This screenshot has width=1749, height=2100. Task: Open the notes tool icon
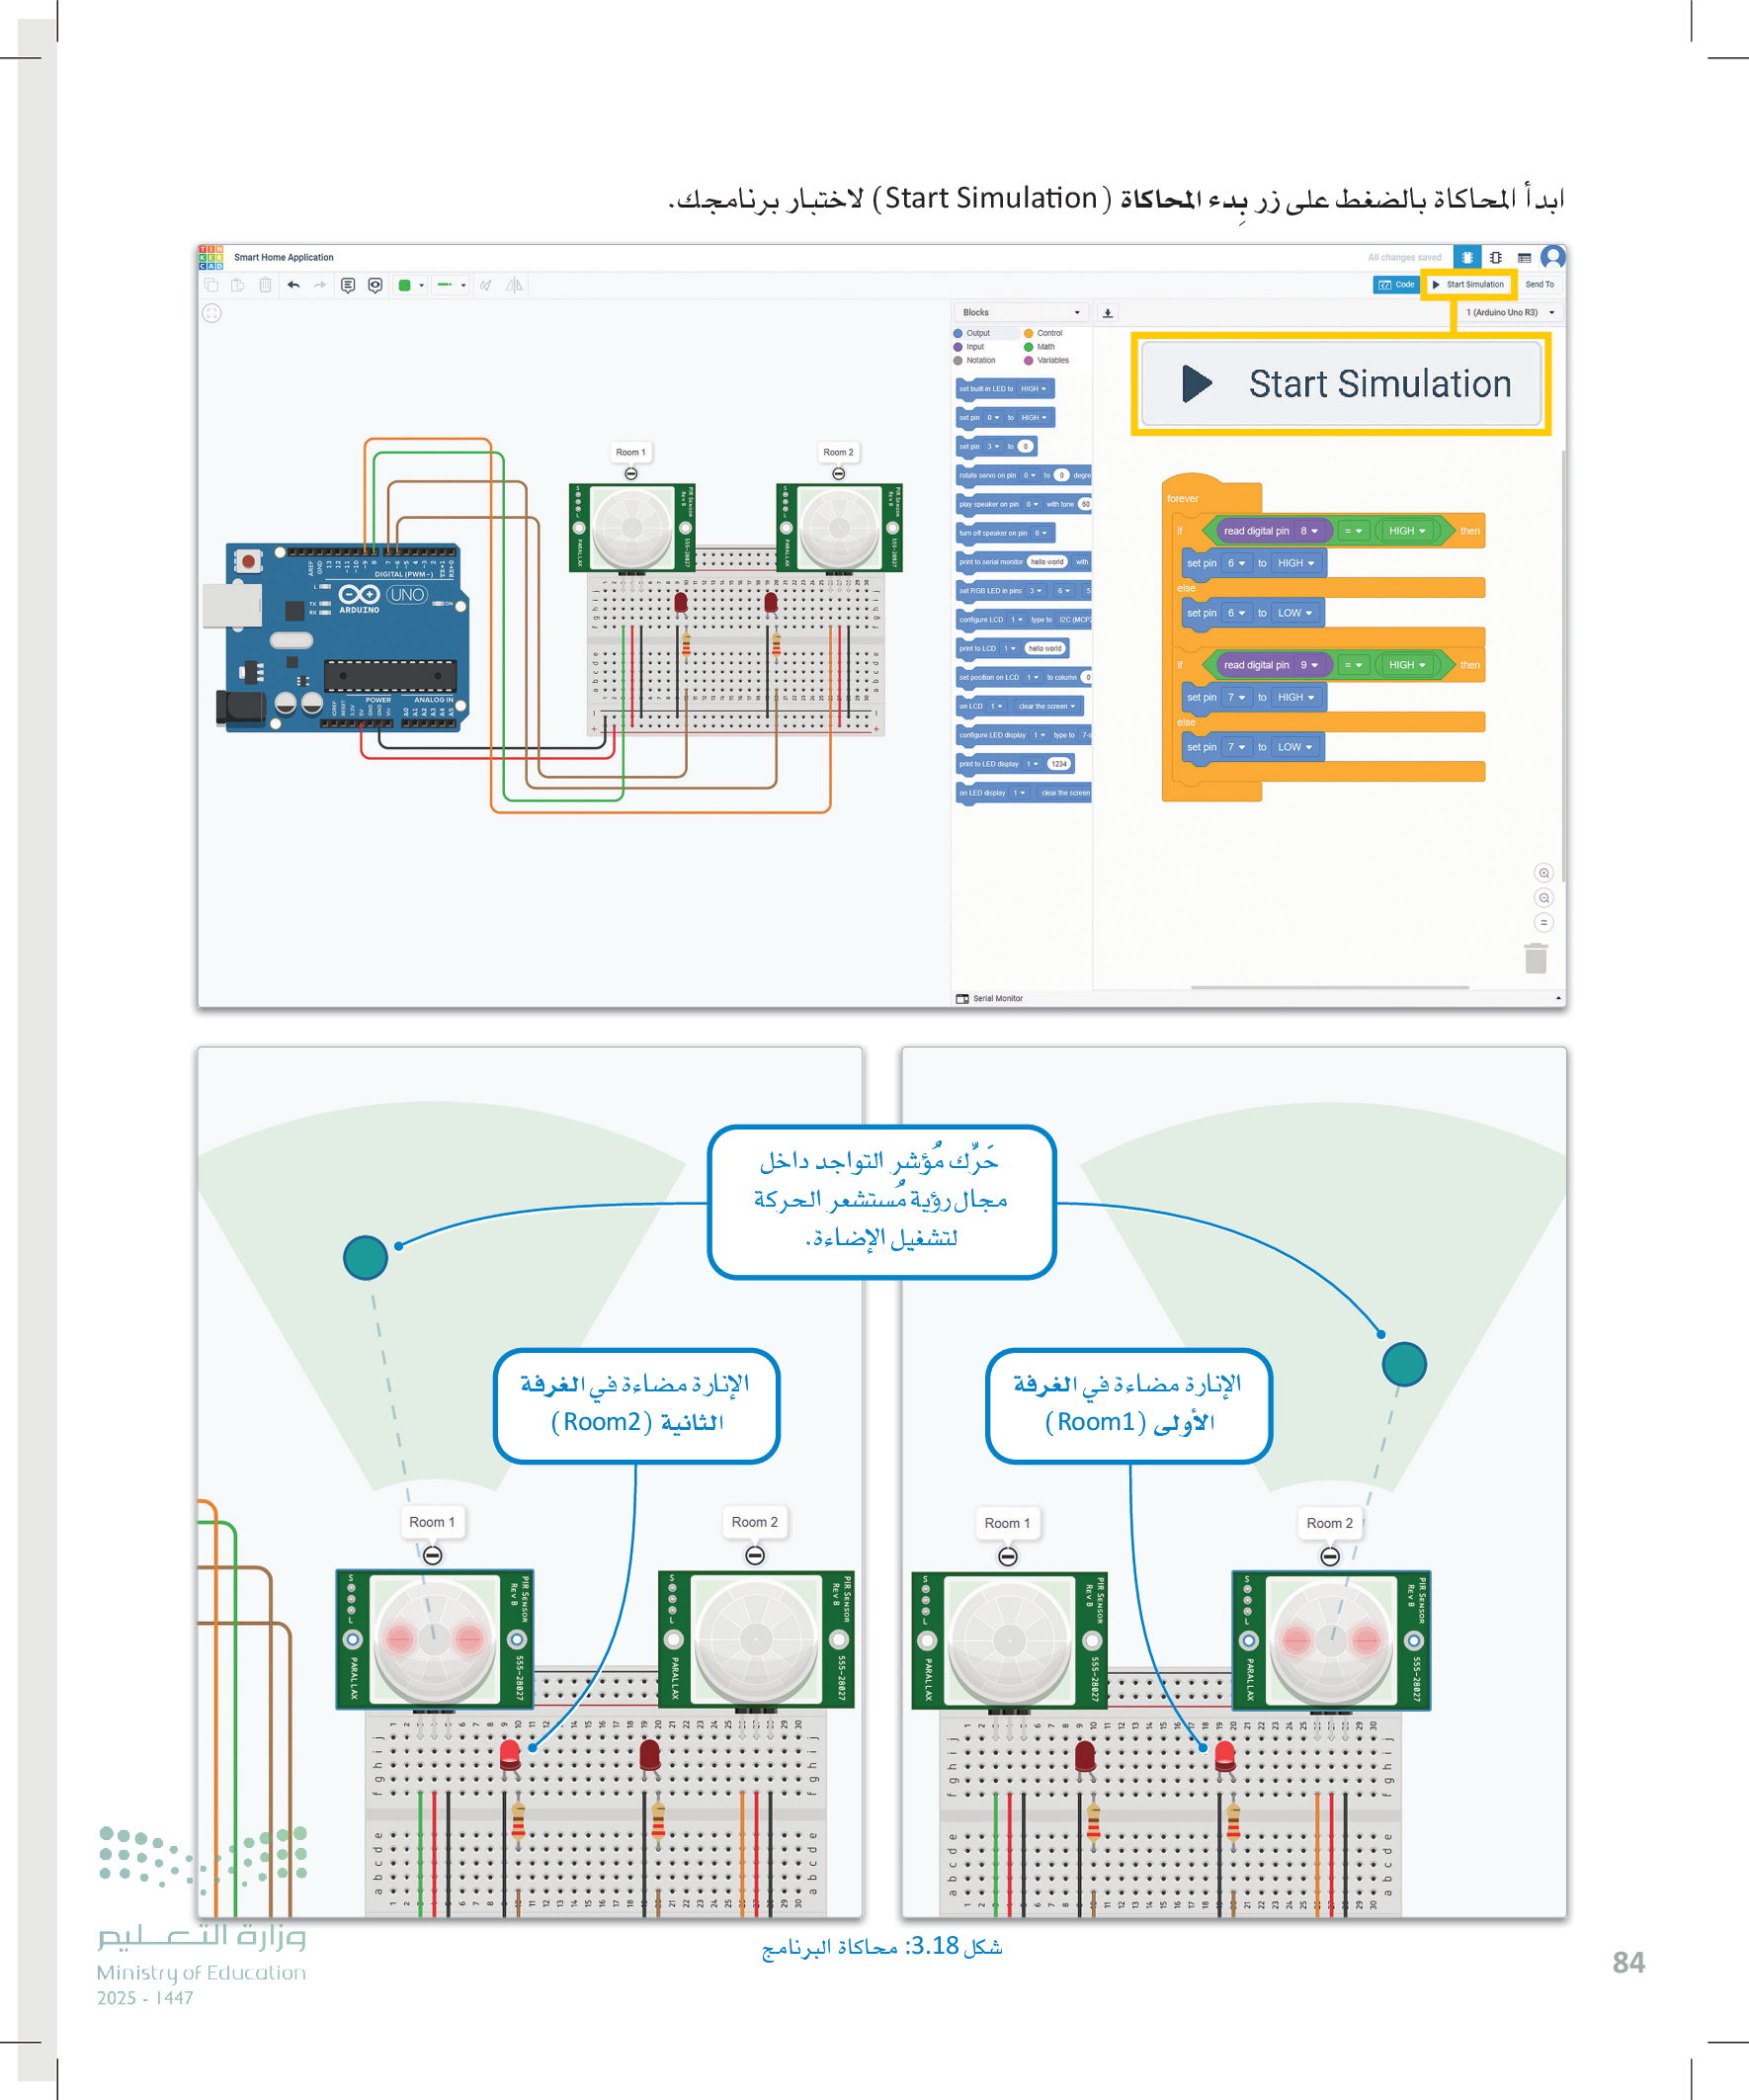click(347, 285)
